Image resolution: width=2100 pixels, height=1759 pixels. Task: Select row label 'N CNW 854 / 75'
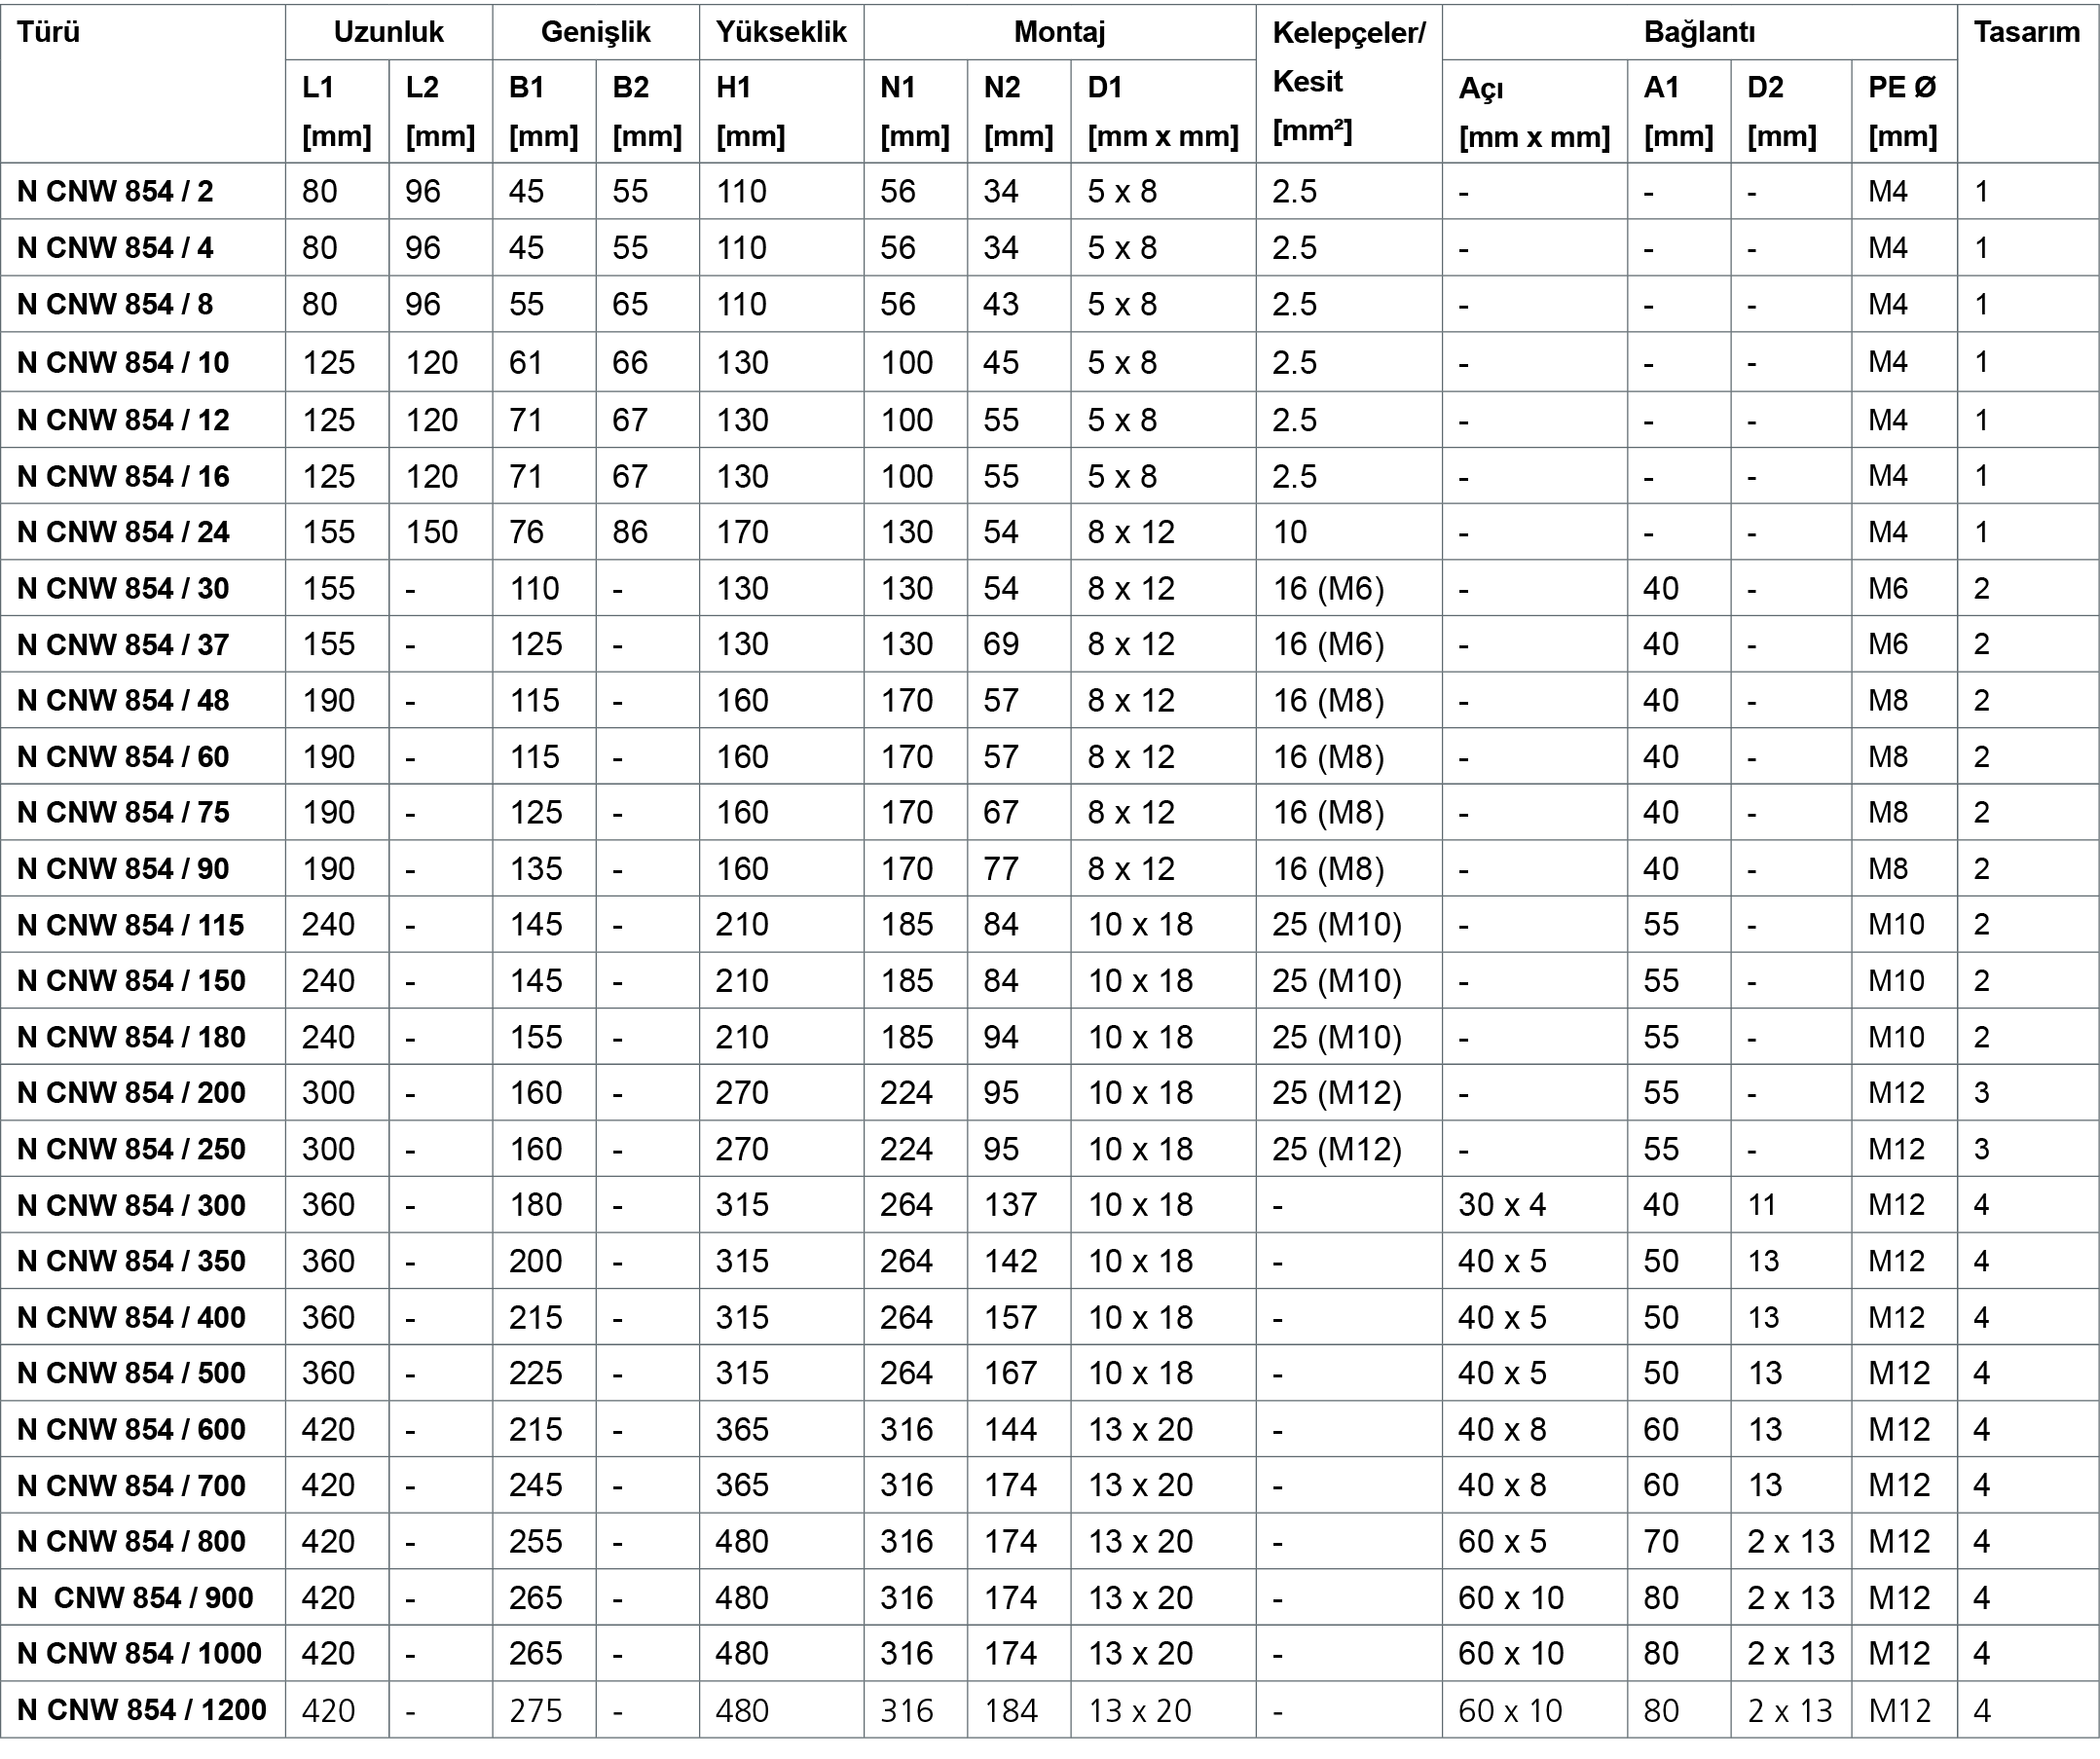point(123,812)
